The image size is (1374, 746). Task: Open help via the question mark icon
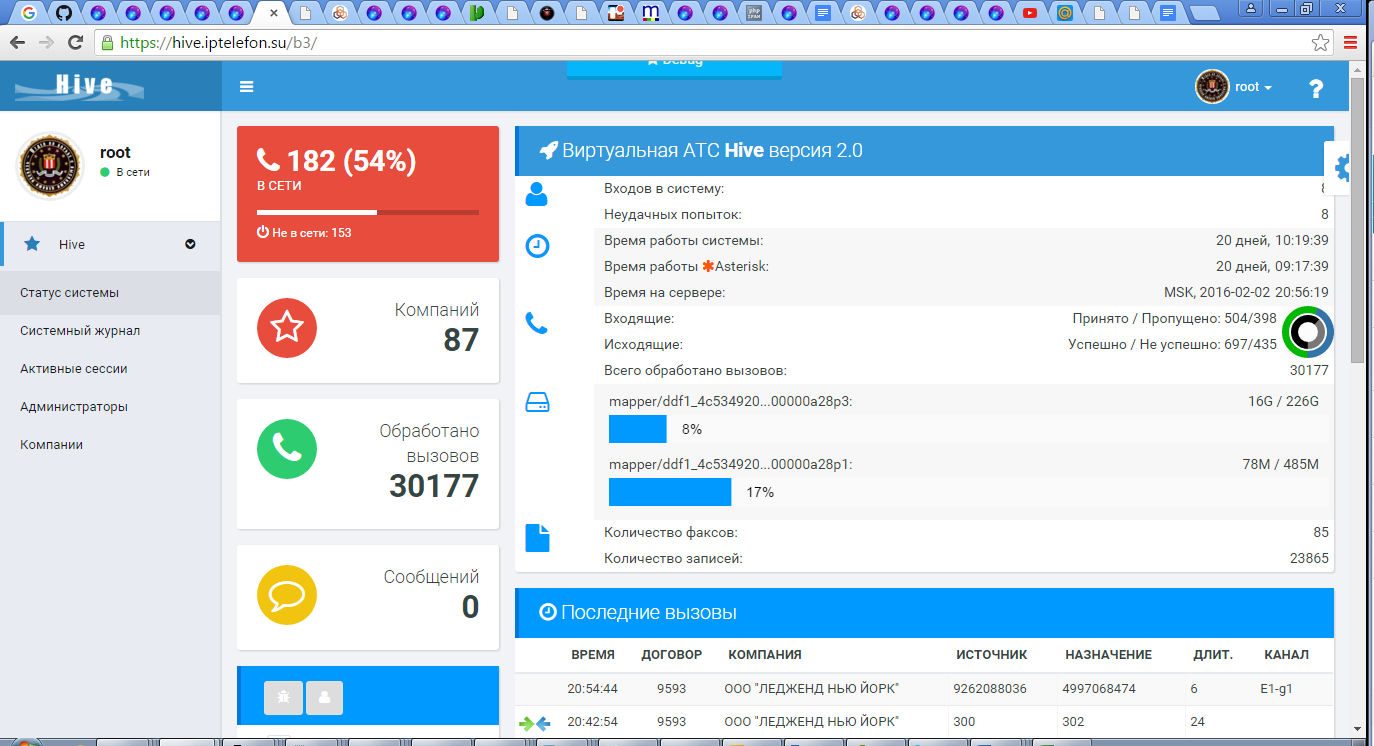point(1316,88)
